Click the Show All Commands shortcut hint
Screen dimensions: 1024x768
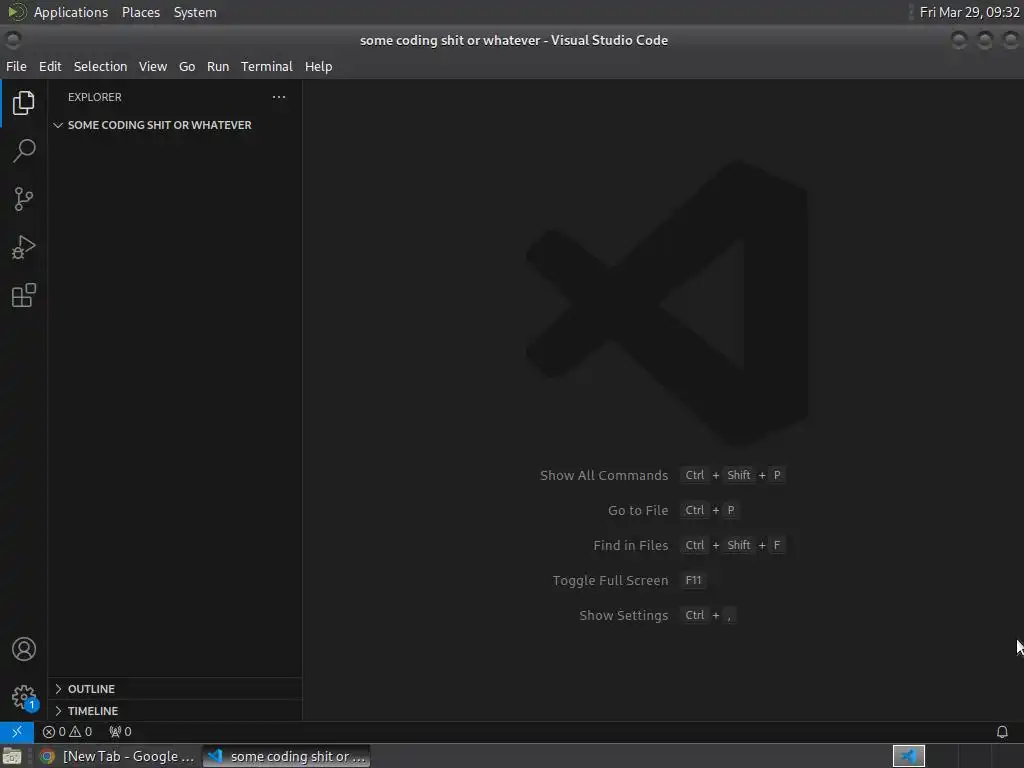[662, 475]
